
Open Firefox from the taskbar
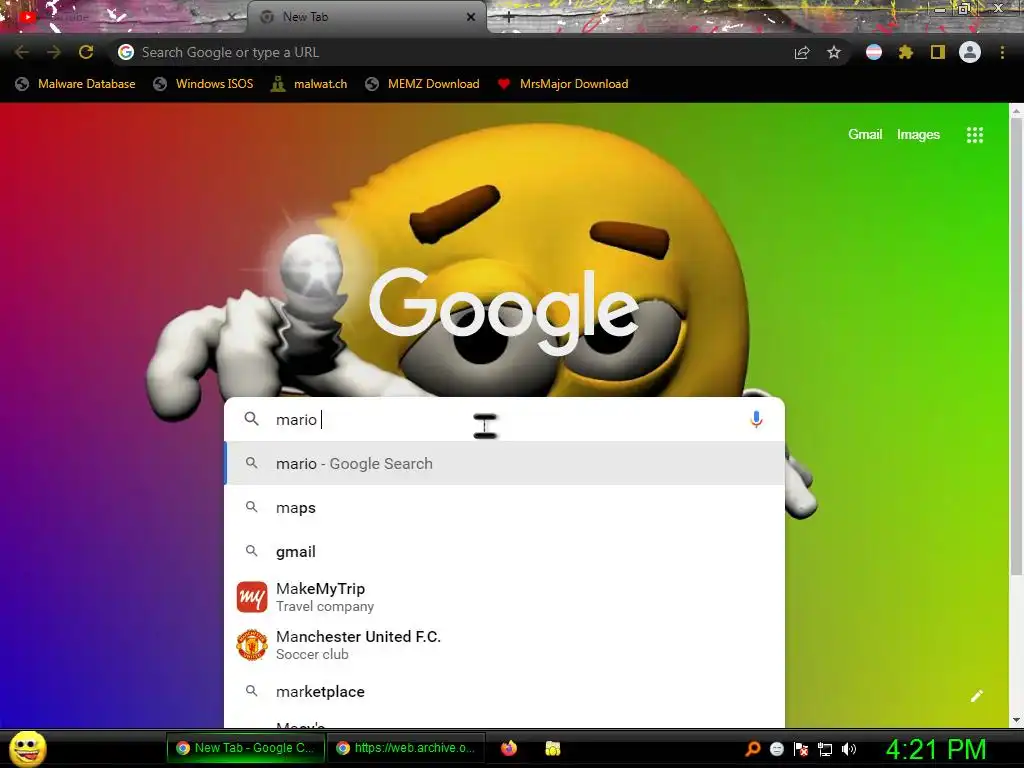point(509,748)
